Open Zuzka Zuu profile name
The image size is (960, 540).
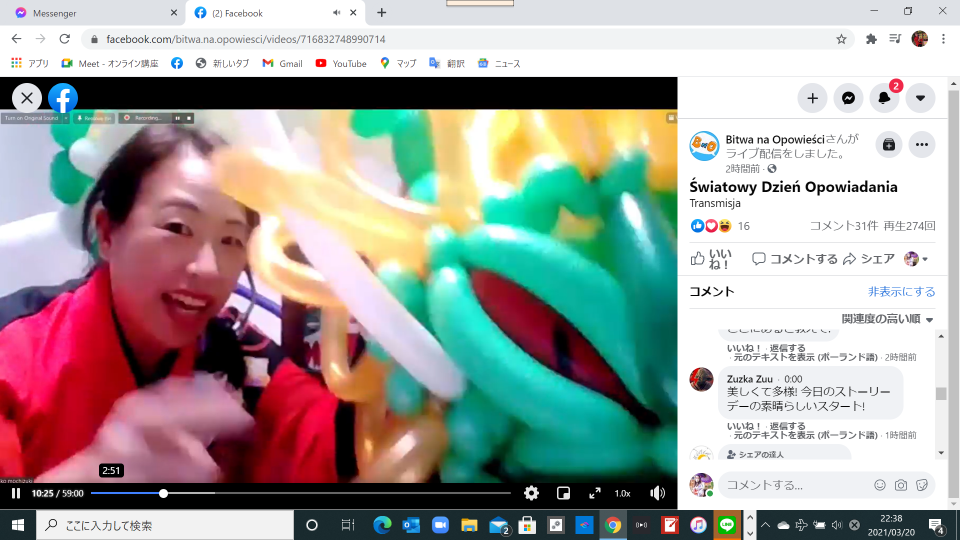[749, 379]
